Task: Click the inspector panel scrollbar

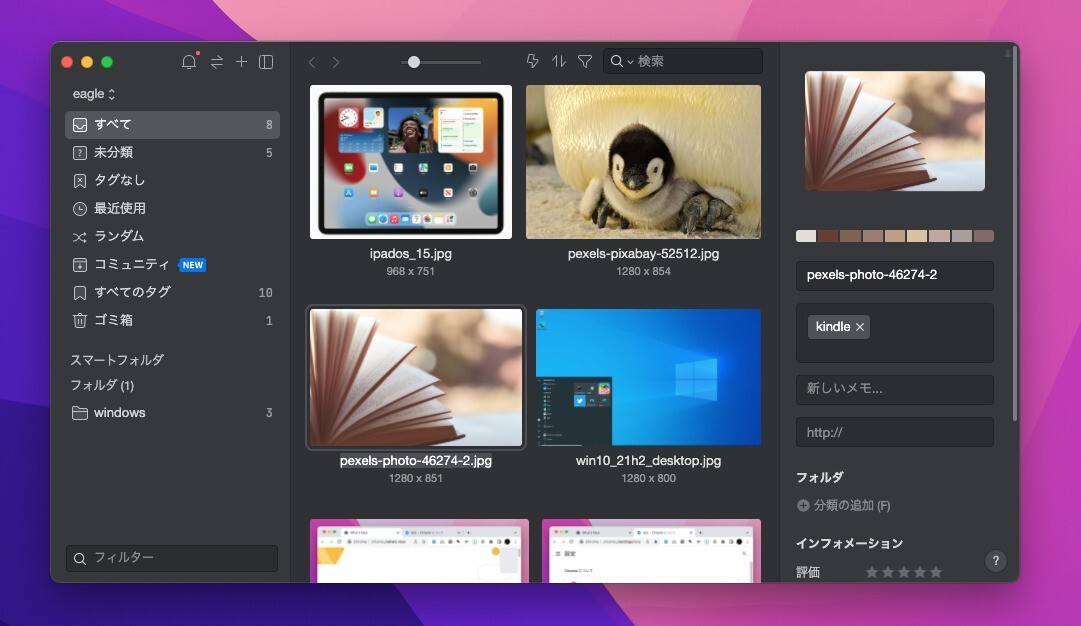Action: tap(1015, 234)
